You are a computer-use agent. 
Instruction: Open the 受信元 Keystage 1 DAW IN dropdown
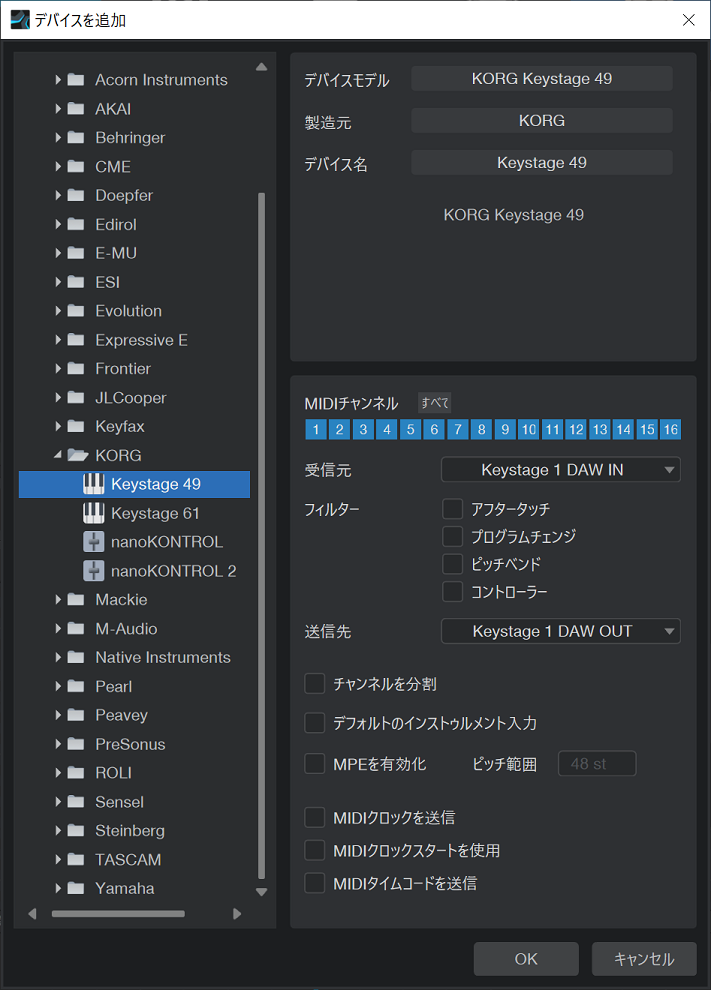tap(561, 470)
